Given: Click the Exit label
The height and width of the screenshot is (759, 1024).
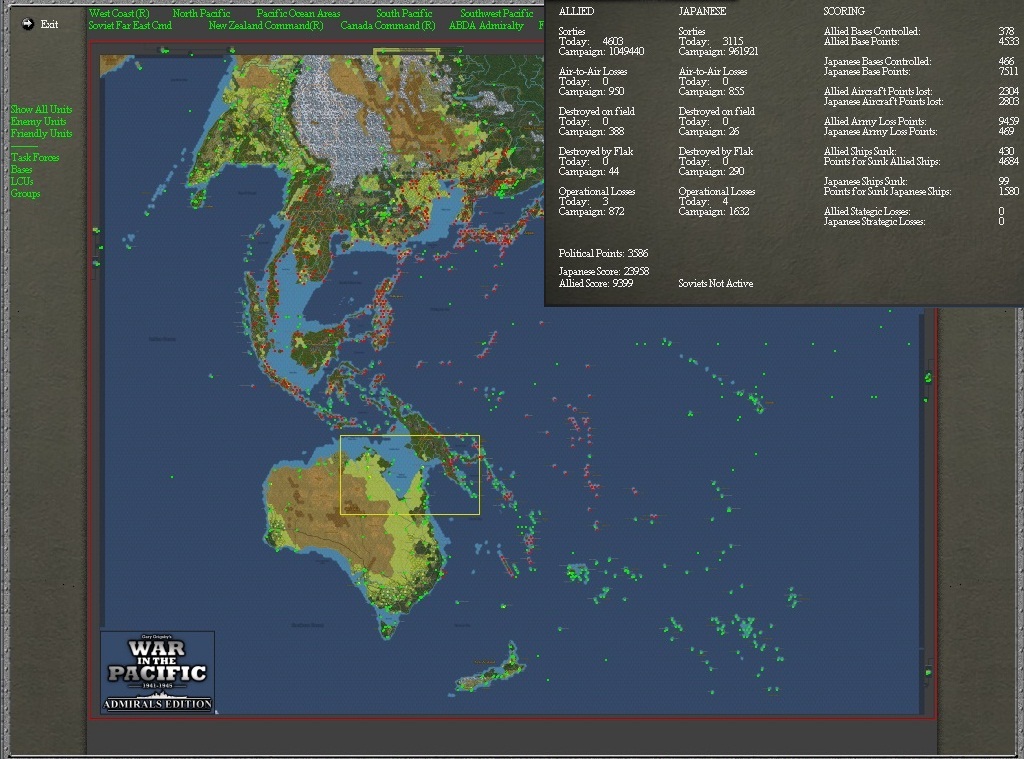Looking at the screenshot, I should click(x=49, y=24).
